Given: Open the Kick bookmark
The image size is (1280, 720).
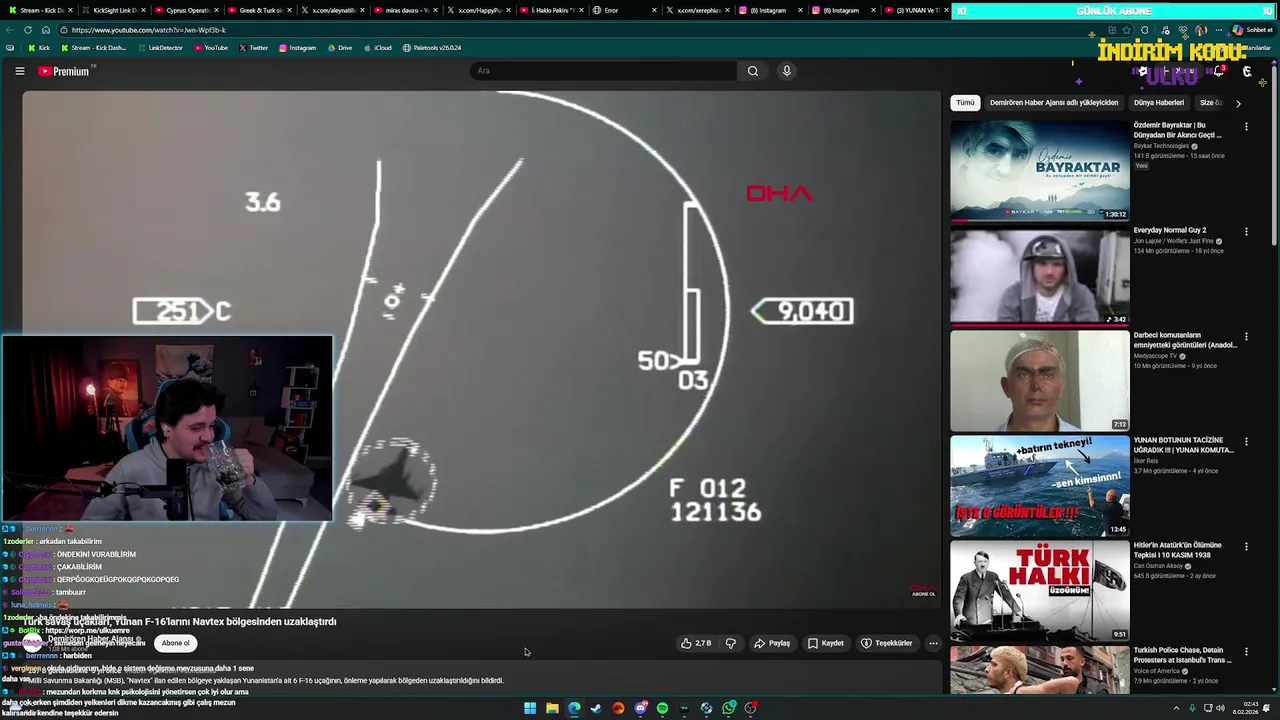Looking at the screenshot, I should 39,48.
